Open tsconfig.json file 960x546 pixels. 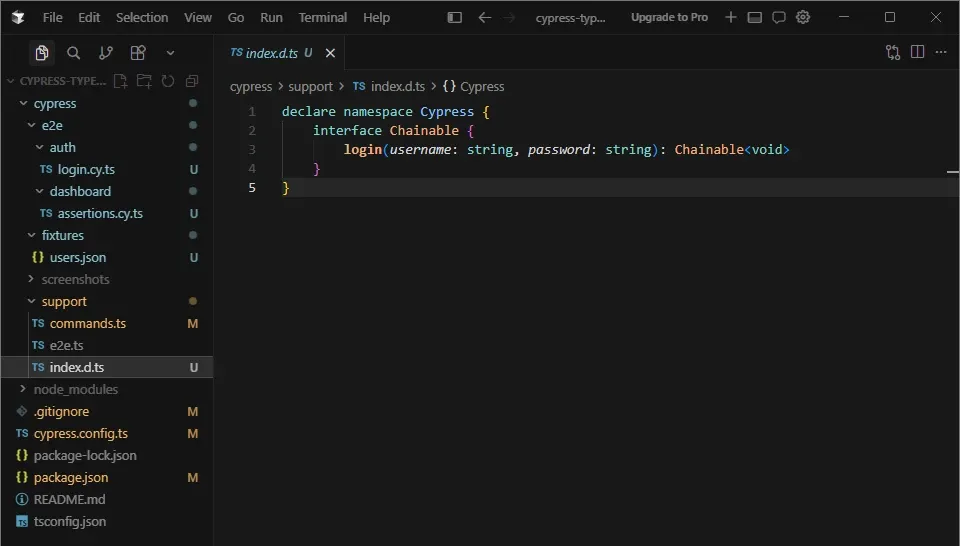pos(107,522)
